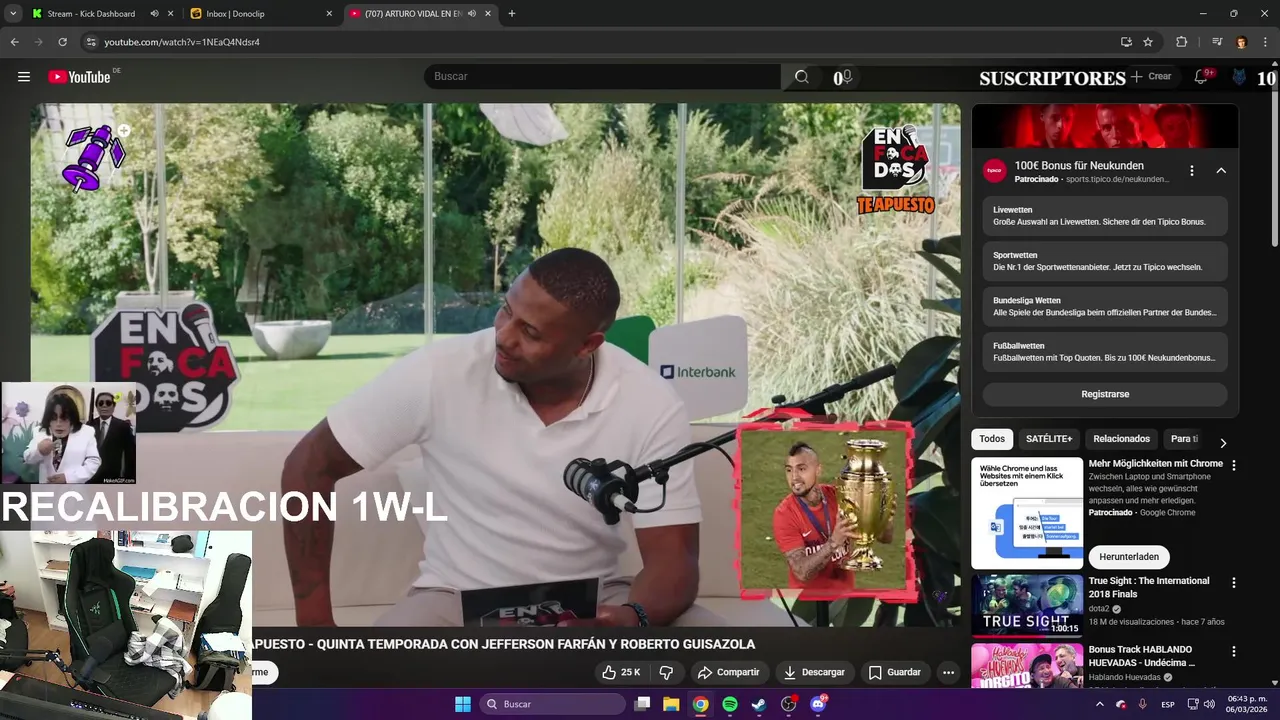Viewport: 1280px width, 720px height.
Task: Click the Crear button
Action: coord(1151,77)
